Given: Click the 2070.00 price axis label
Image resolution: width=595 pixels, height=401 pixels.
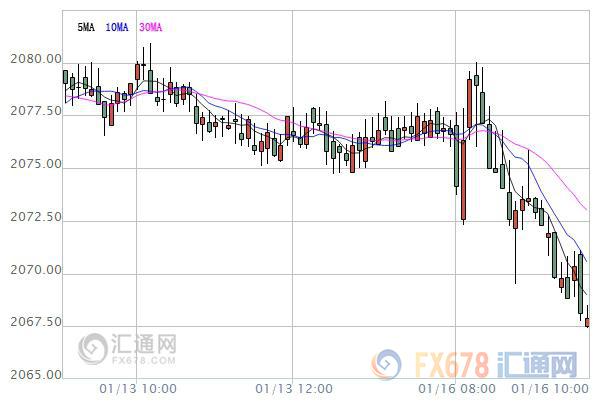Looking at the screenshot, I should coord(36,270).
